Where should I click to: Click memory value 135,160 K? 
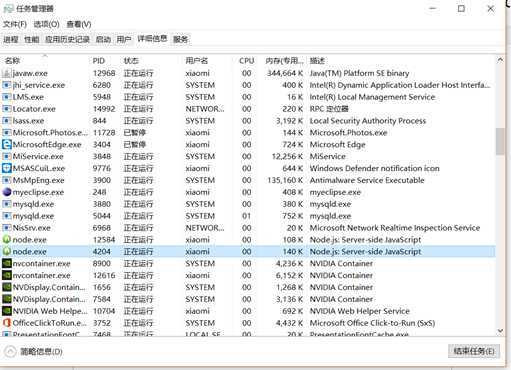click(285, 180)
